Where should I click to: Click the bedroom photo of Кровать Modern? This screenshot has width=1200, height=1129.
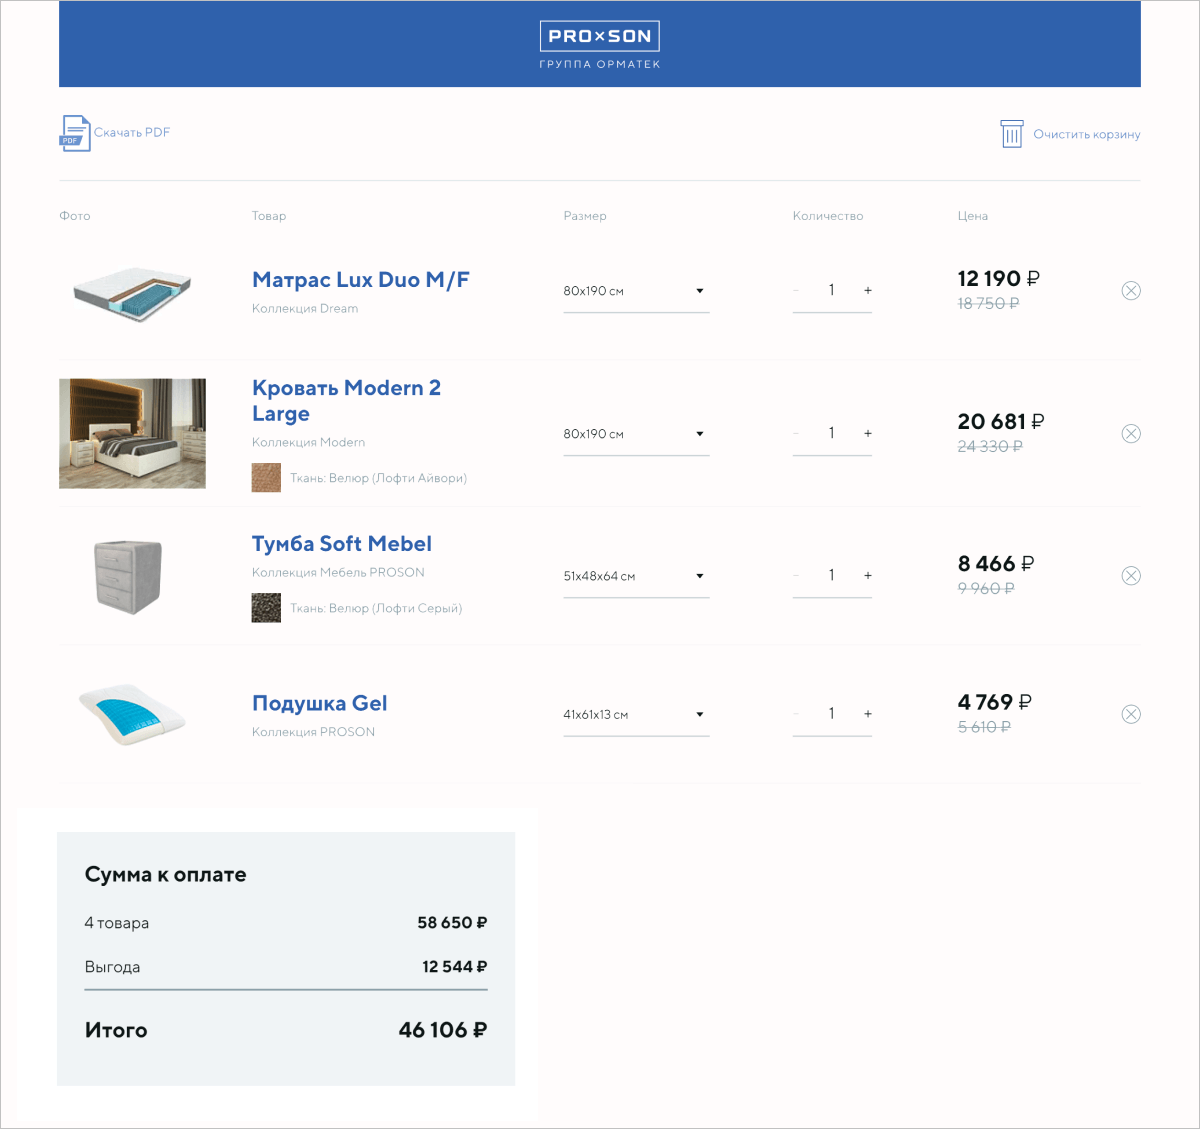pyautogui.click(x=132, y=433)
